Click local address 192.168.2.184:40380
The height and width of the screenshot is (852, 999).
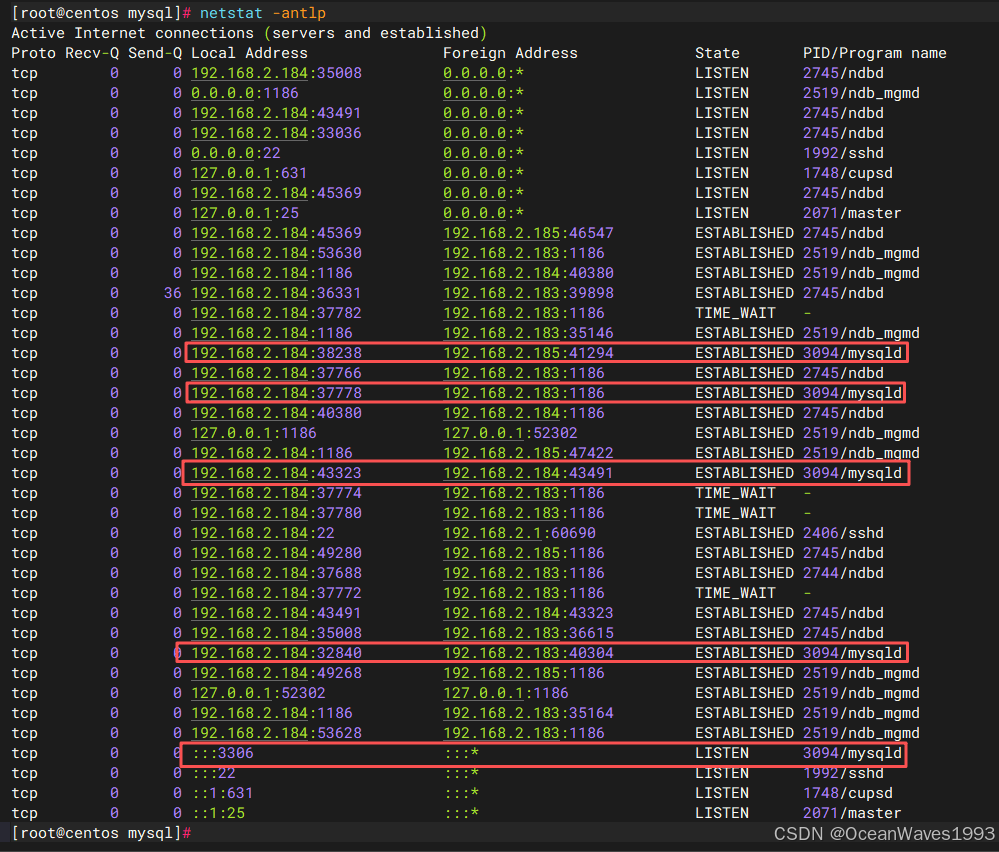click(277, 413)
